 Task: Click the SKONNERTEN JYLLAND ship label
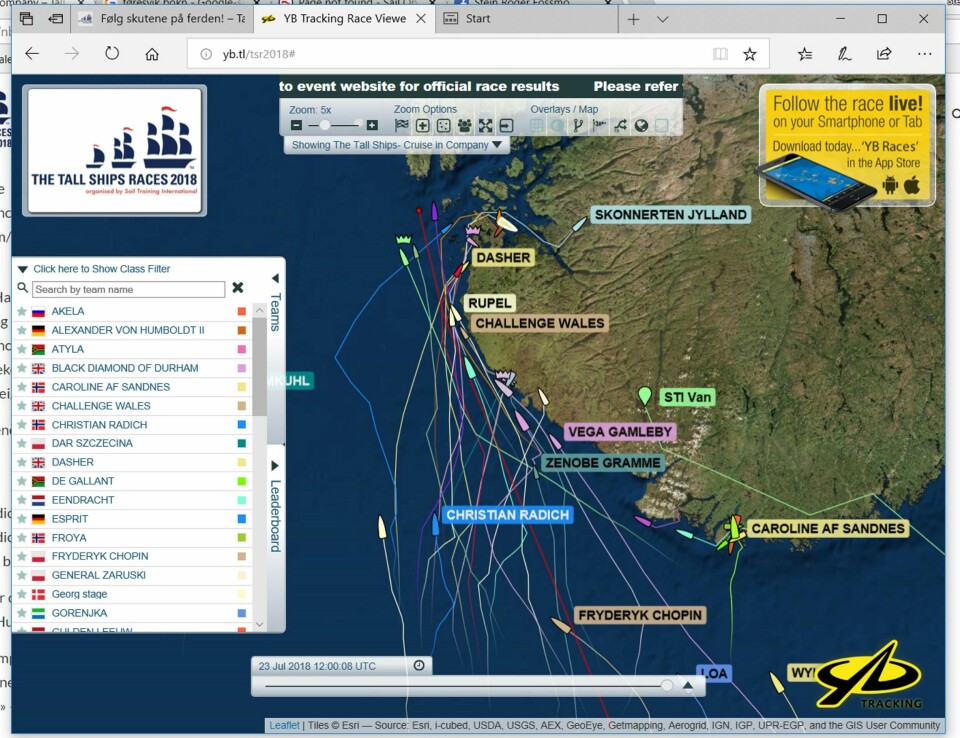pyautogui.click(x=671, y=215)
